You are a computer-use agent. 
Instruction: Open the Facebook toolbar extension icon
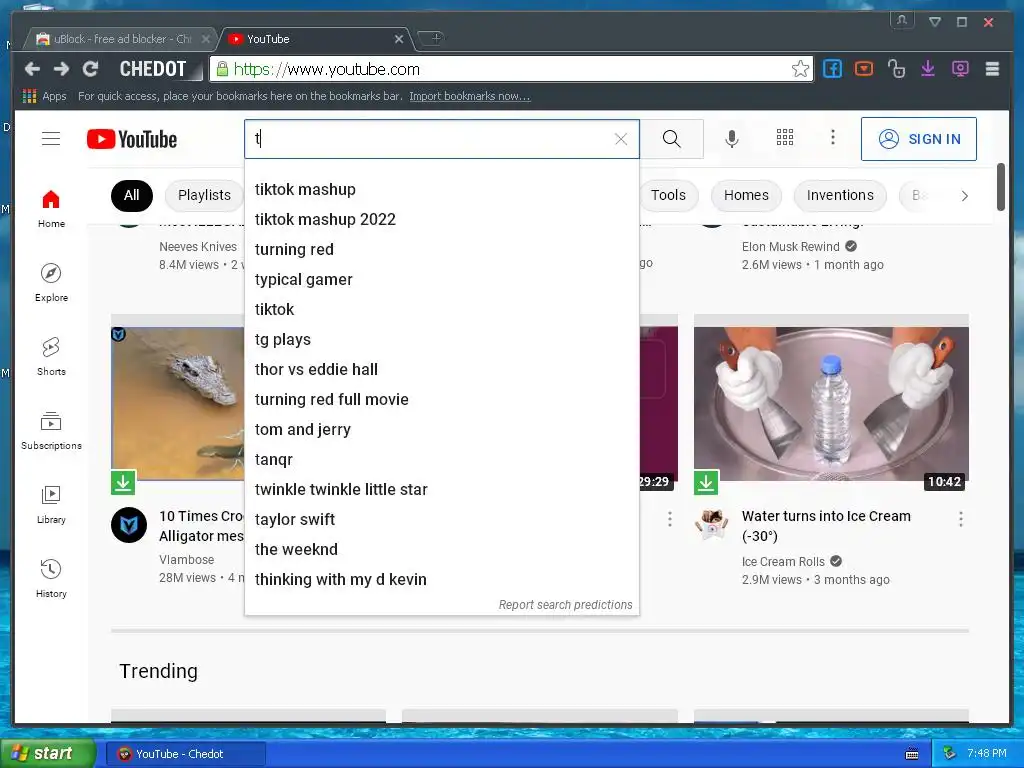tap(832, 69)
